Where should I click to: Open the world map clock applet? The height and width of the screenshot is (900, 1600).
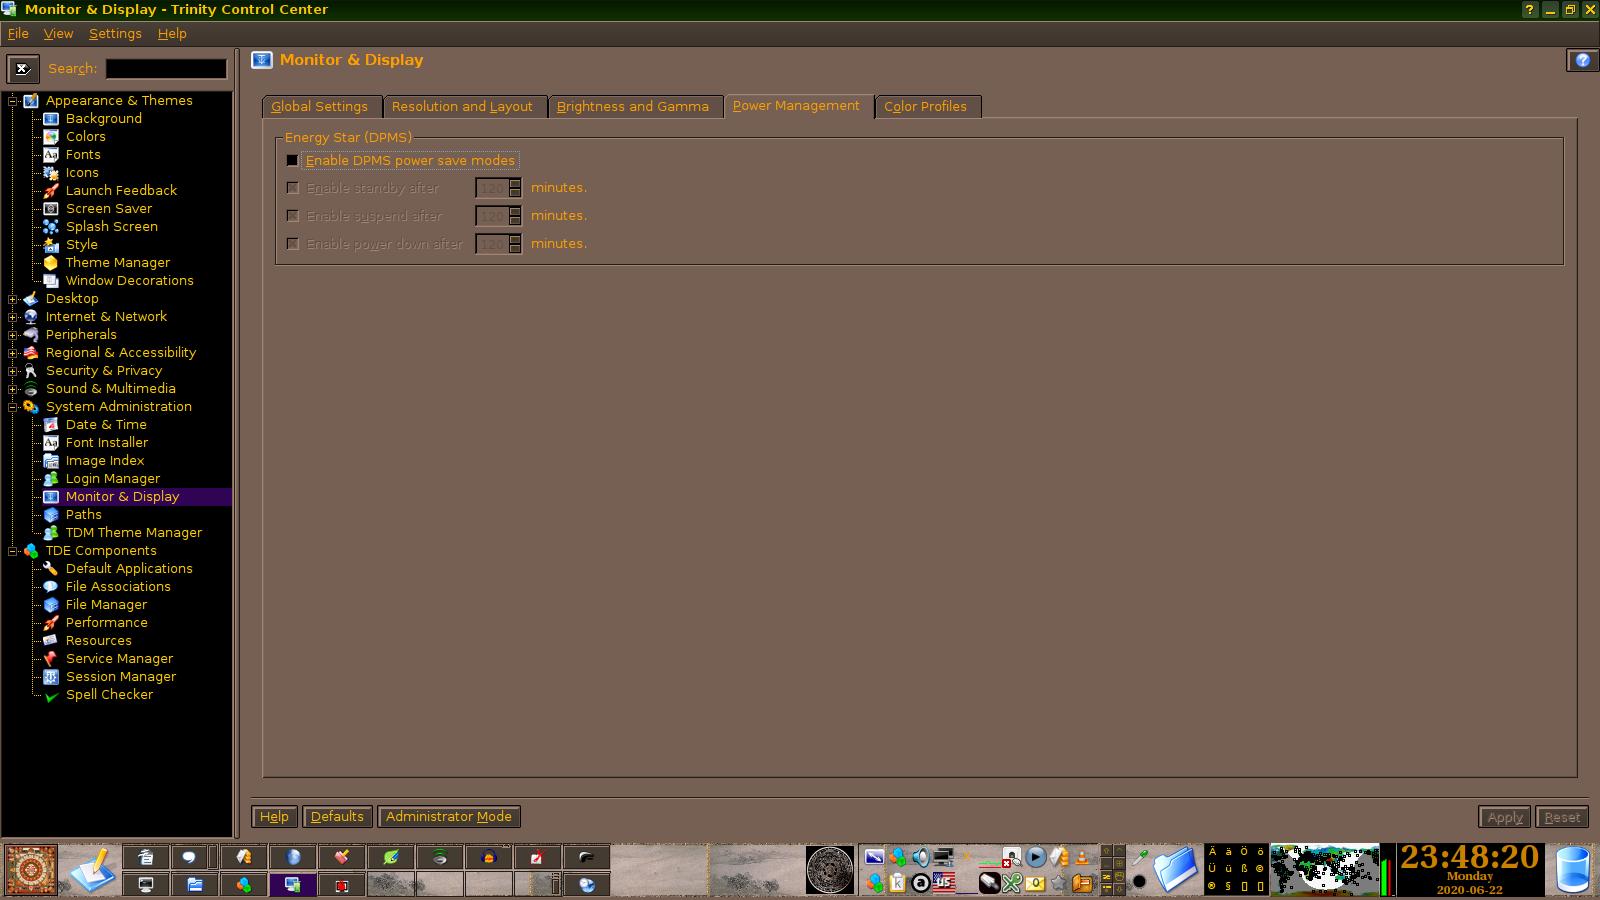pos(1324,869)
